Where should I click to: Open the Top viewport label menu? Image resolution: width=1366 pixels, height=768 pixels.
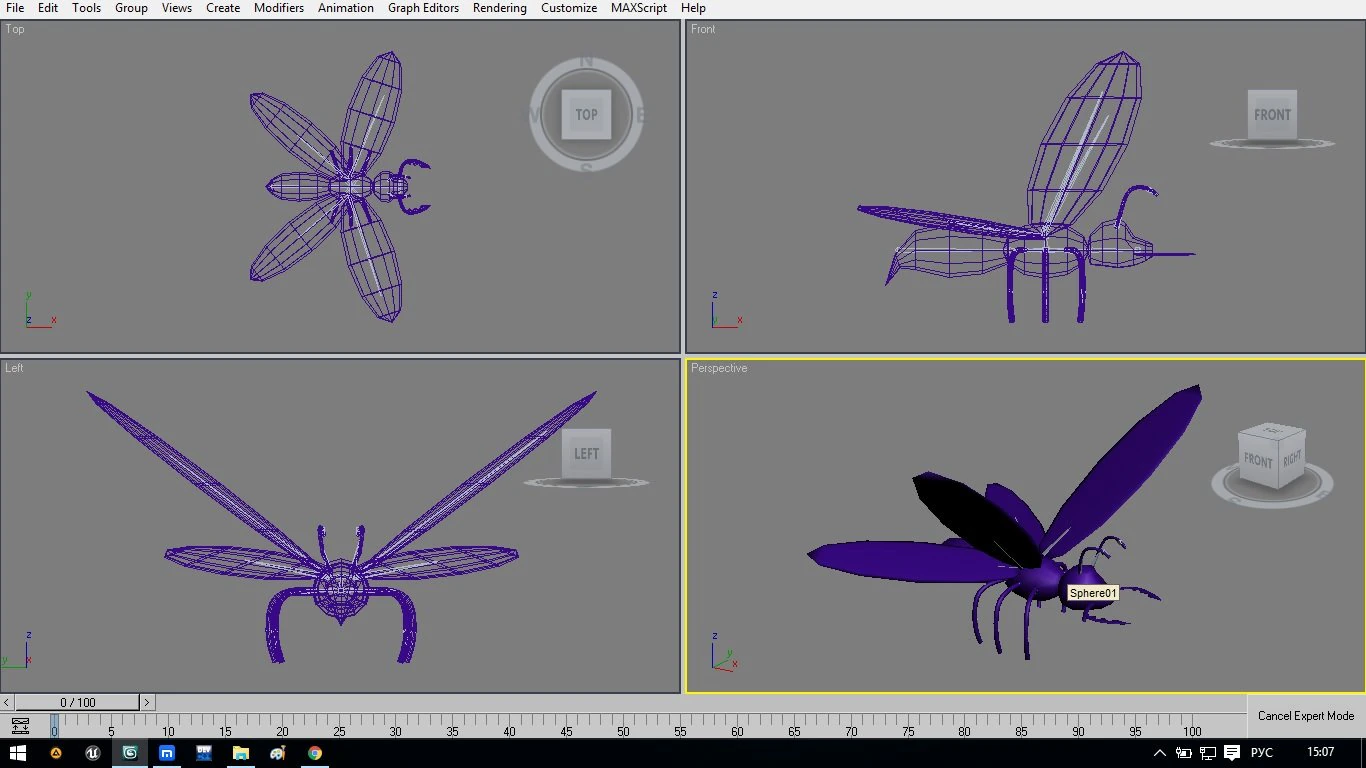(x=15, y=29)
